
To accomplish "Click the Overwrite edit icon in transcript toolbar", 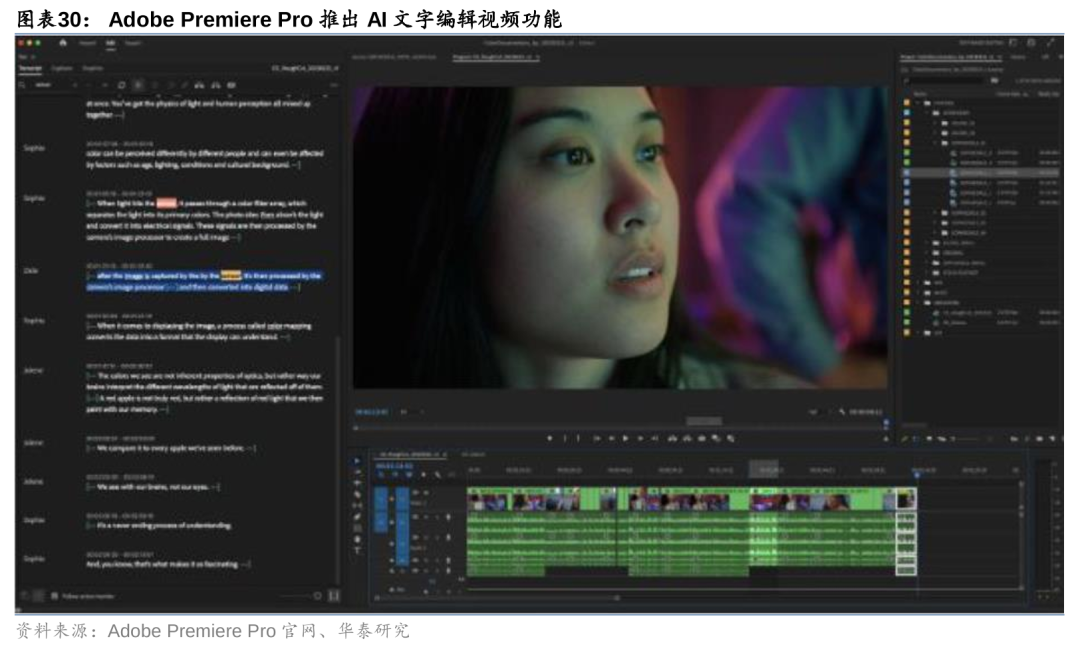I will click(x=216, y=85).
